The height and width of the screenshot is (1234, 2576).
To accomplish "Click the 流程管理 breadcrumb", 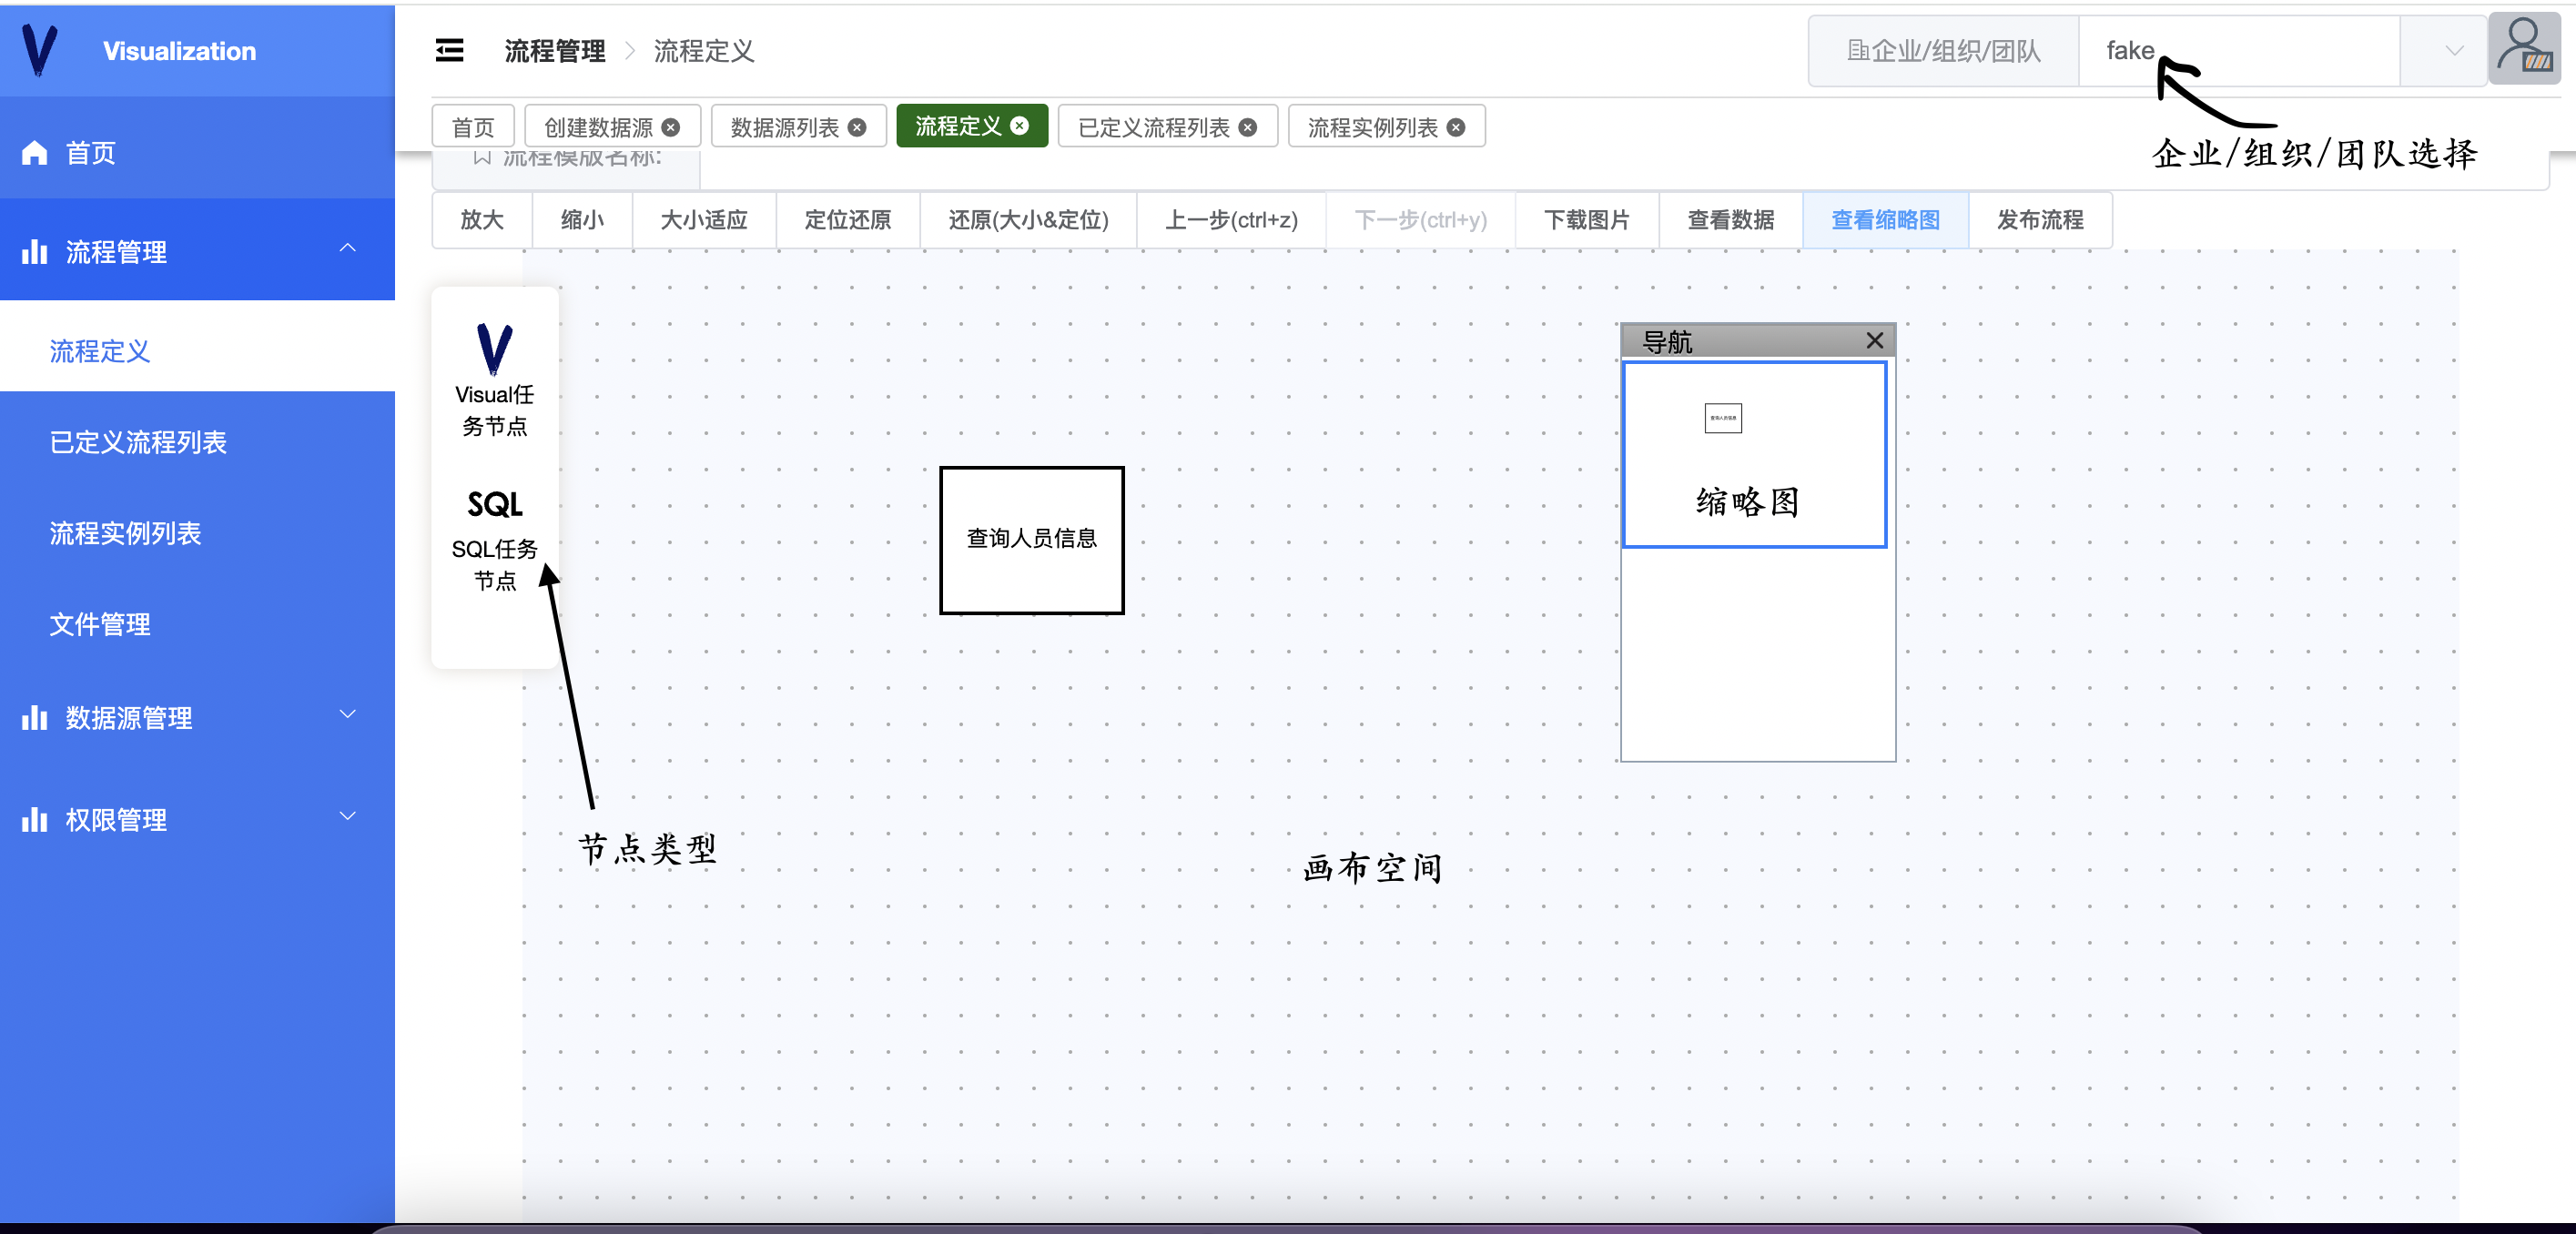I will (x=554, y=51).
